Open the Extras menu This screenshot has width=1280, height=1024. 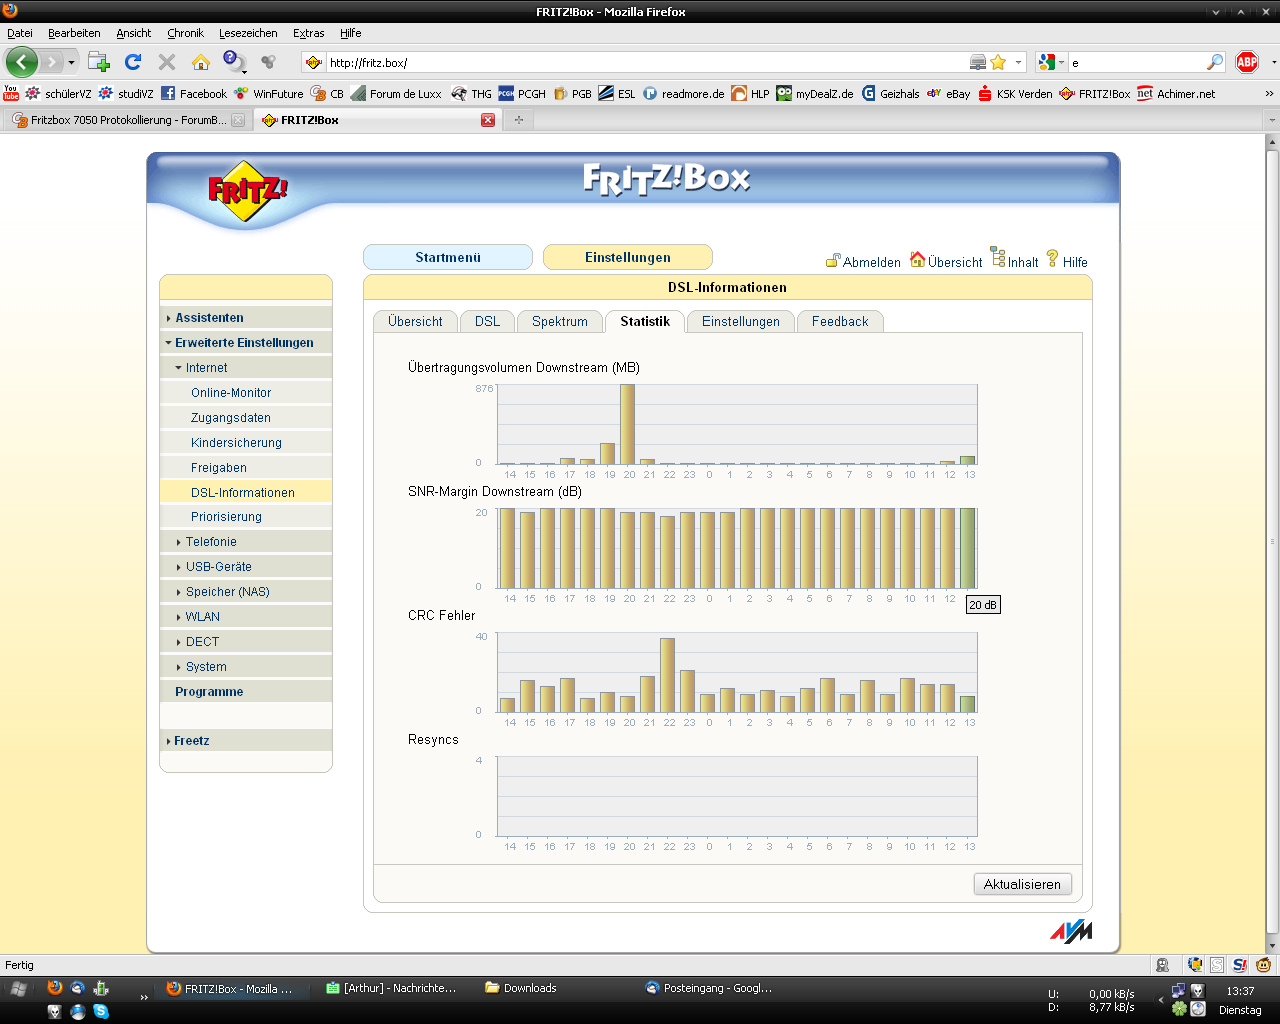[x=309, y=33]
